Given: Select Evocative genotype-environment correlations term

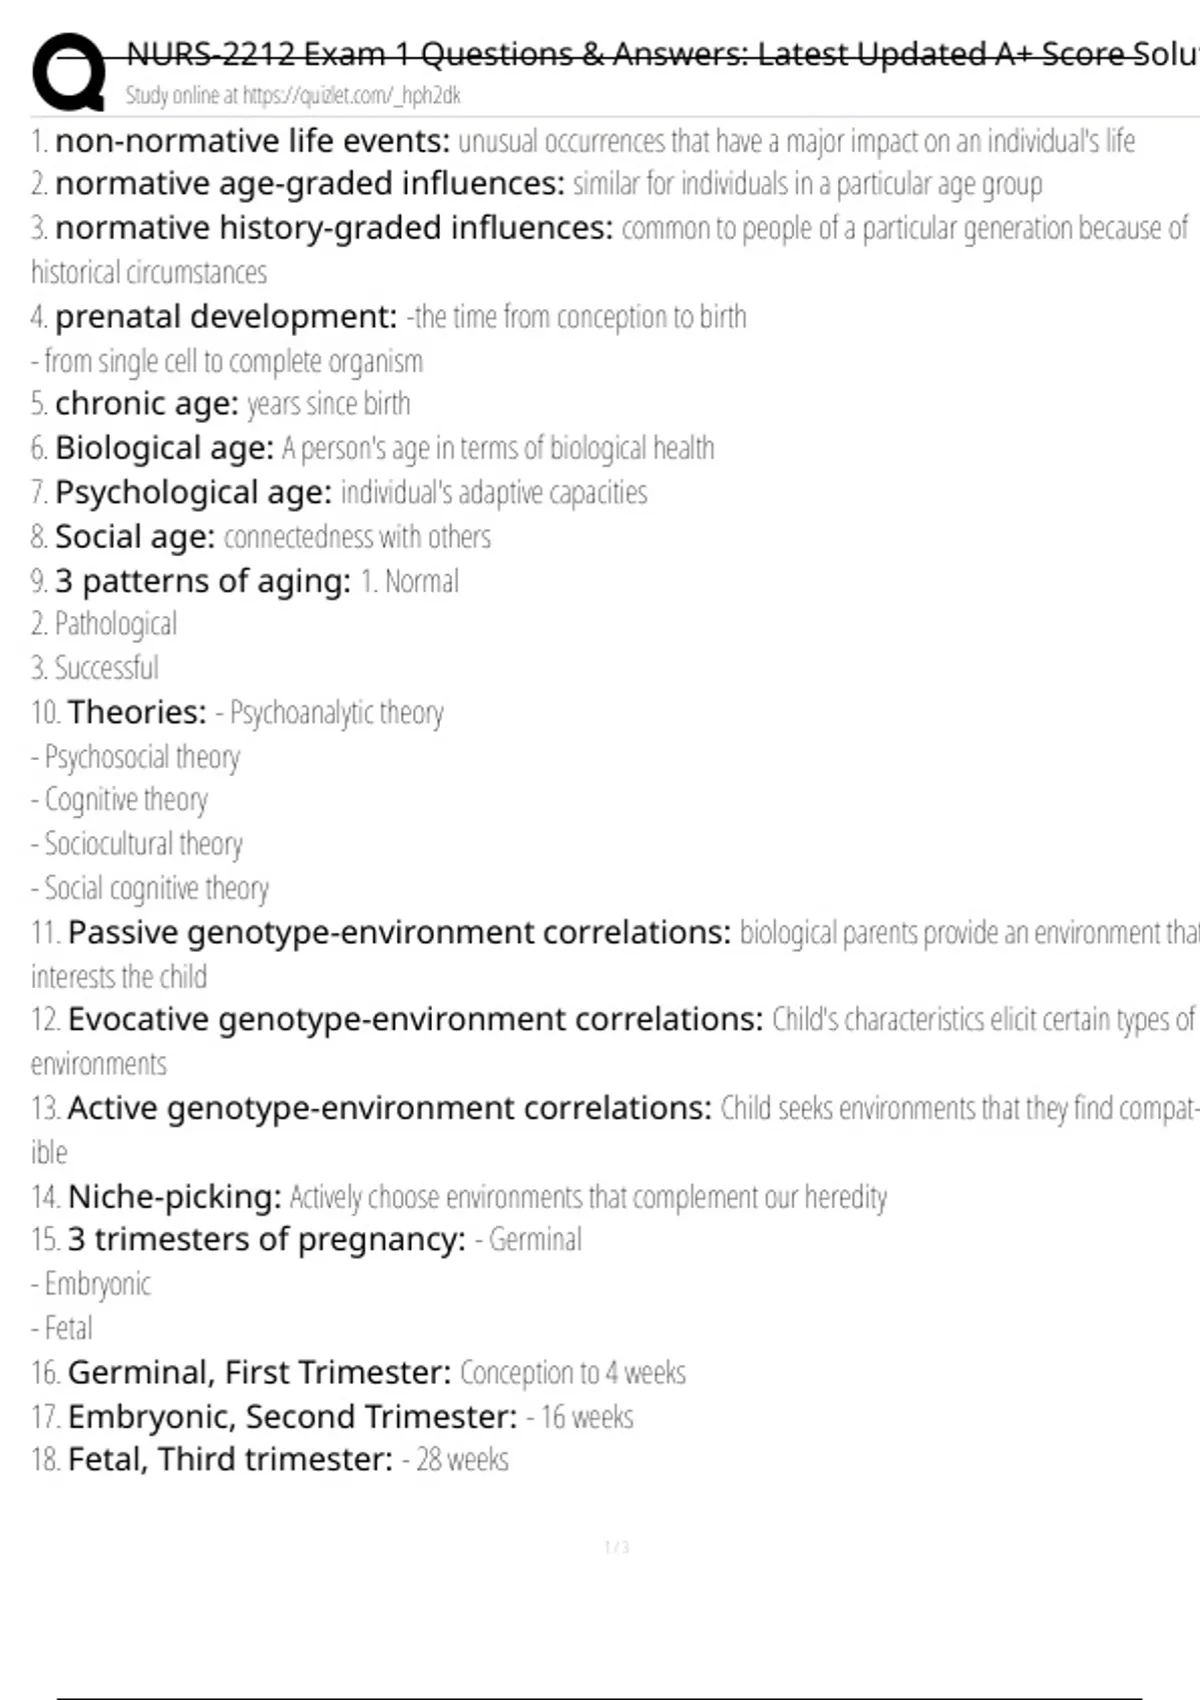Looking at the screenshot, I should point(415,1020).
